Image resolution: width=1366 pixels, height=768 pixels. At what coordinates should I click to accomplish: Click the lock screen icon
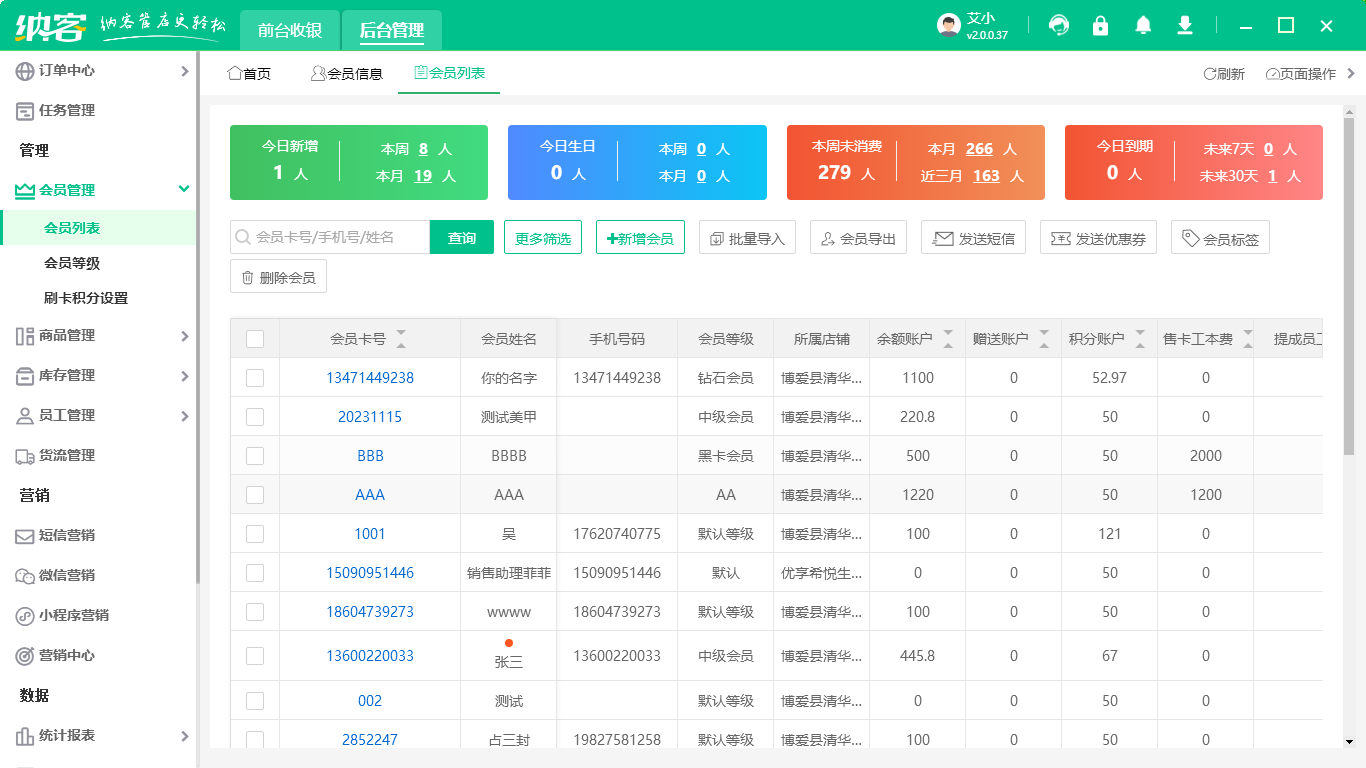click(1100, 26)
